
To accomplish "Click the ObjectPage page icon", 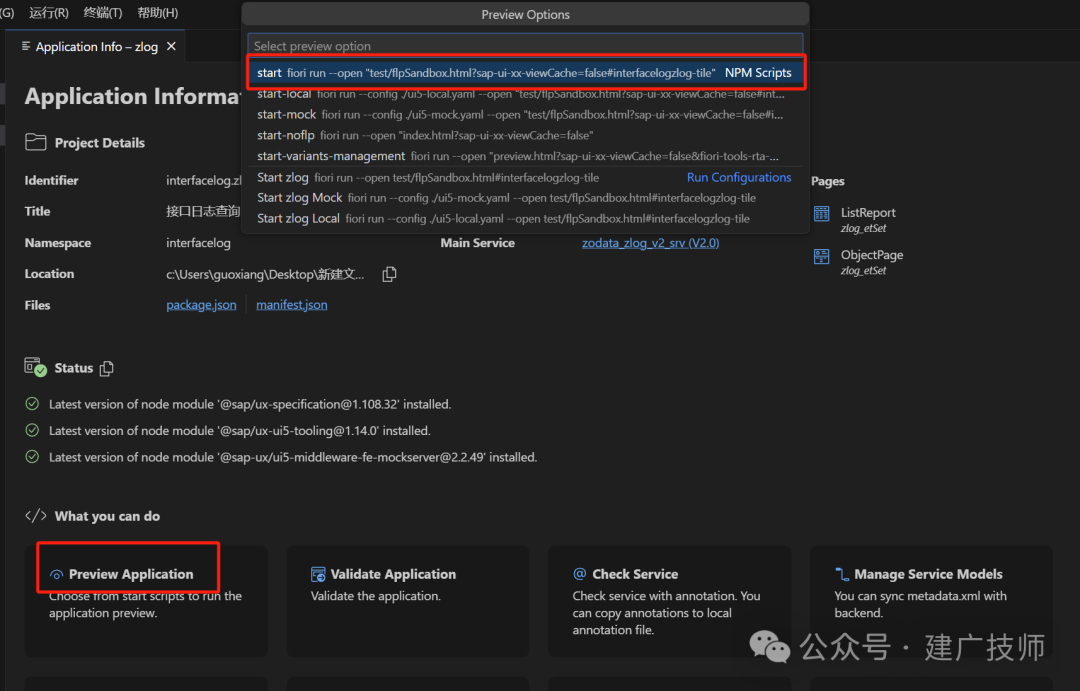I will coord(822,256).
